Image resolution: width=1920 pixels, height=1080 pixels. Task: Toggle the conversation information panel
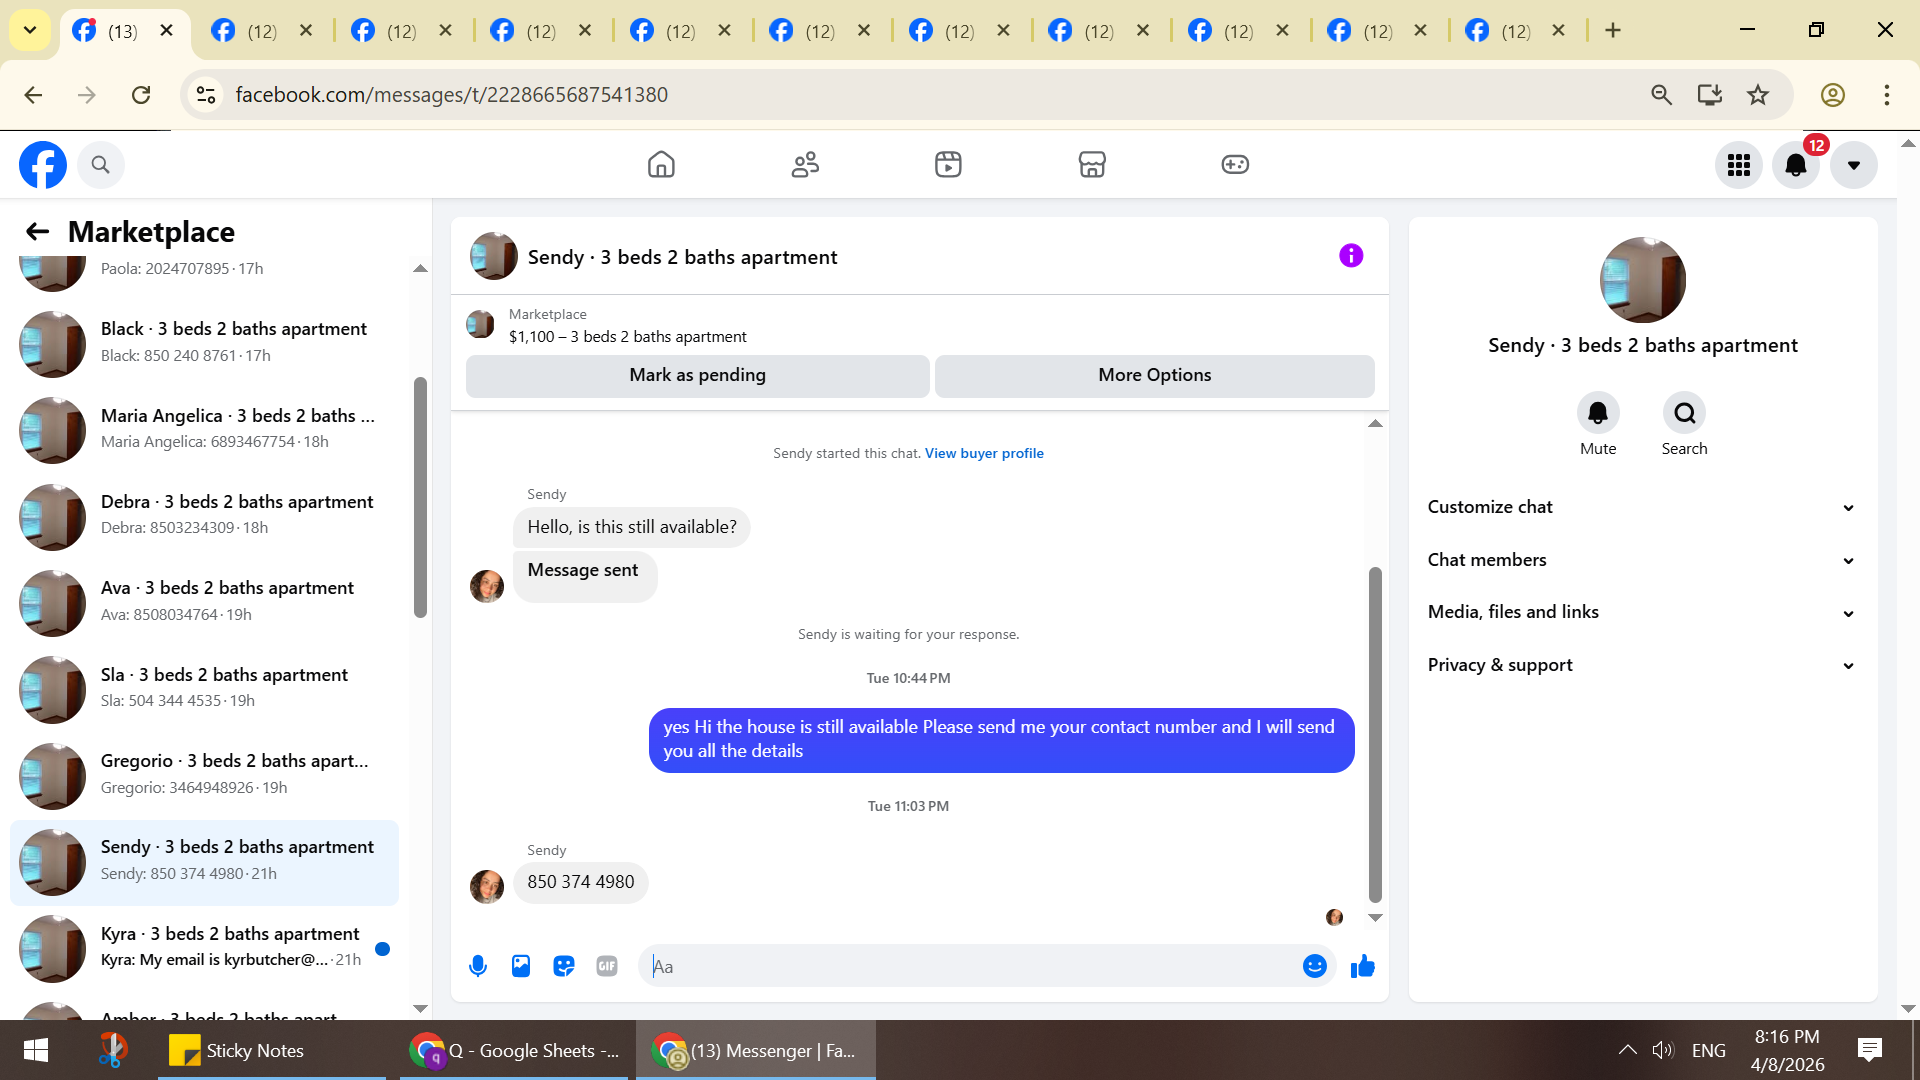1351,256
